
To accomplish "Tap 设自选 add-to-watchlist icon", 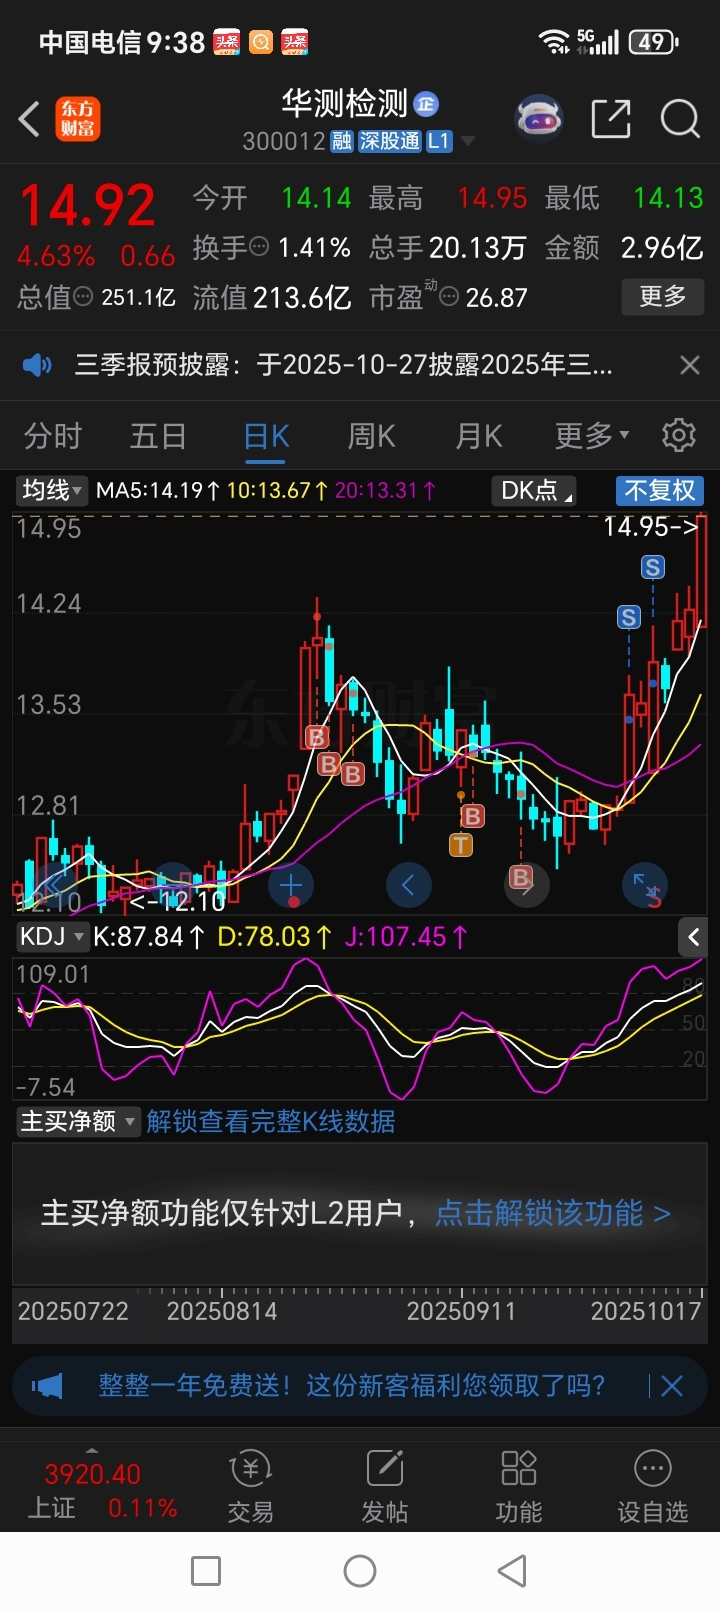I will point(652,1487).
